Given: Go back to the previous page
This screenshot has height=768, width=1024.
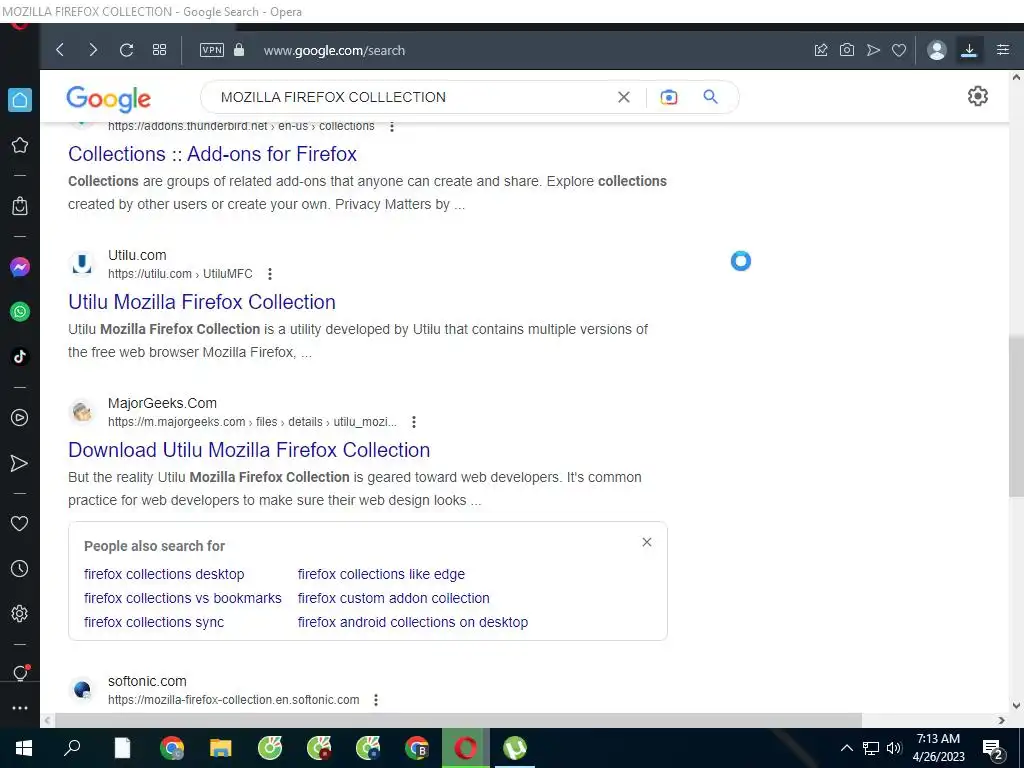Looking at the screenshot, I should pos(60,50).
